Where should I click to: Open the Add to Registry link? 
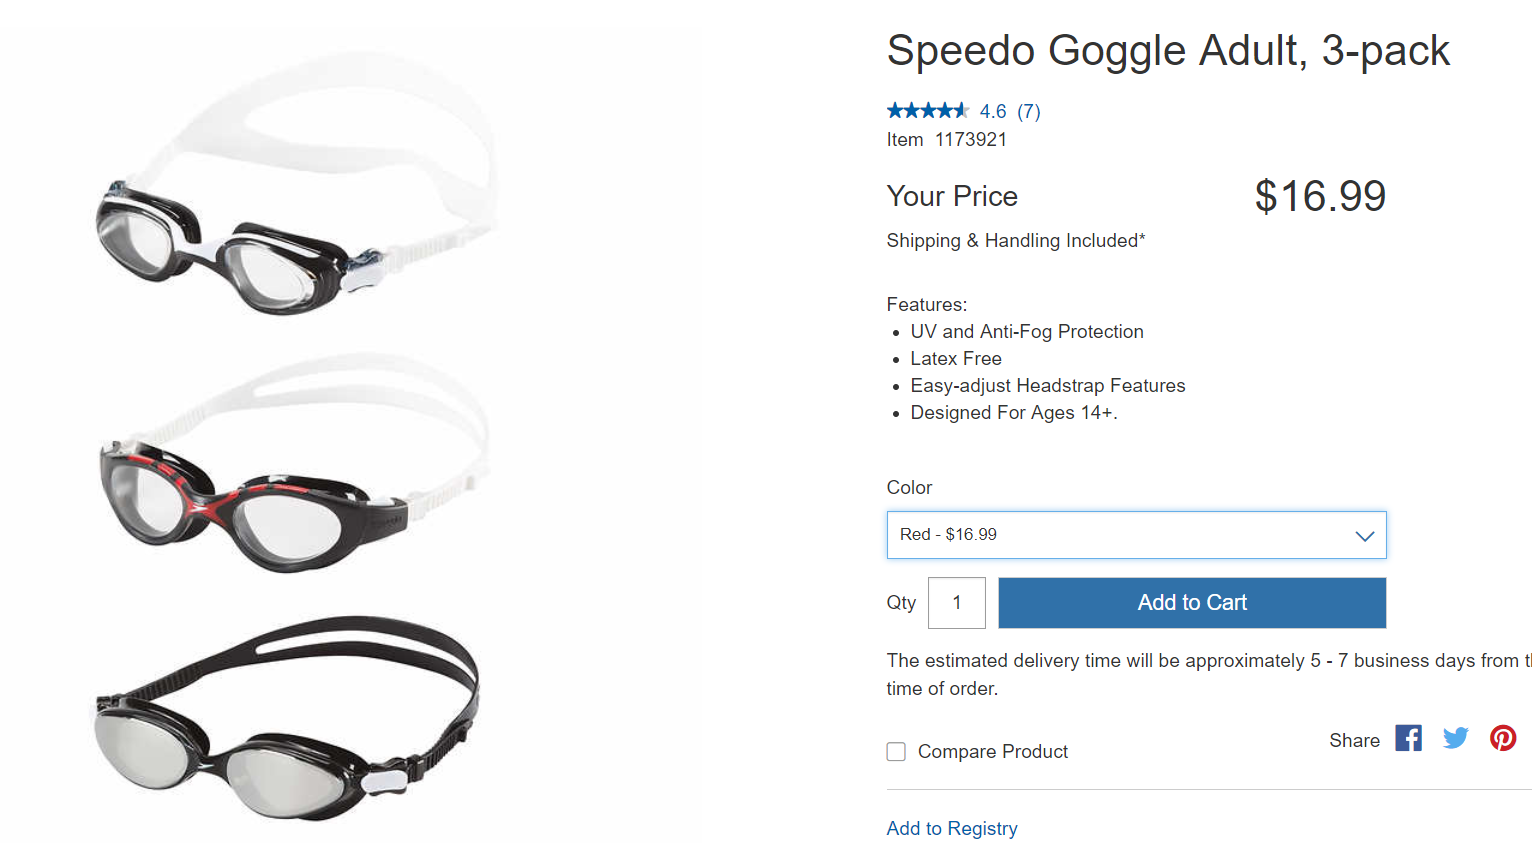(951, 828)
